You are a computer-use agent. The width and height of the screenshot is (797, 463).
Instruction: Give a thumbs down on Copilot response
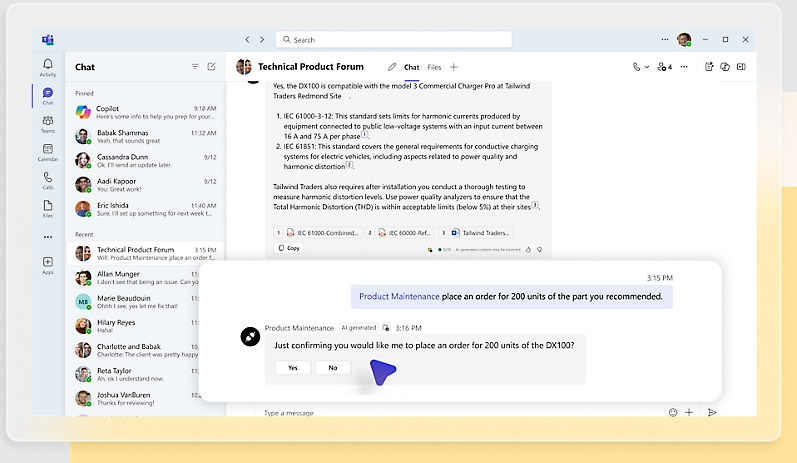pos(540,250)
